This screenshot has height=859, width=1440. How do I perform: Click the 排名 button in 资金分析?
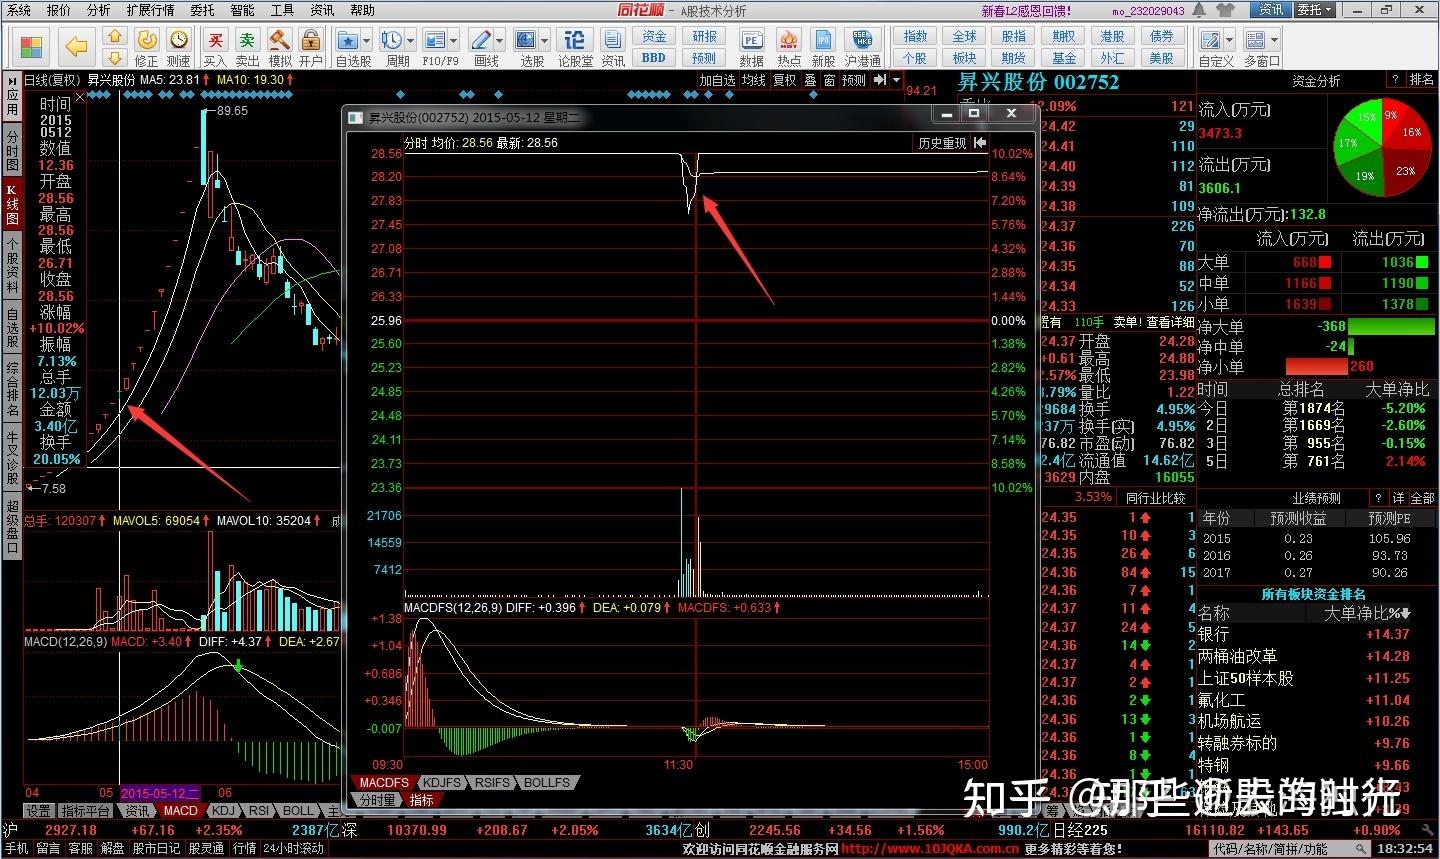[1421, 79]
